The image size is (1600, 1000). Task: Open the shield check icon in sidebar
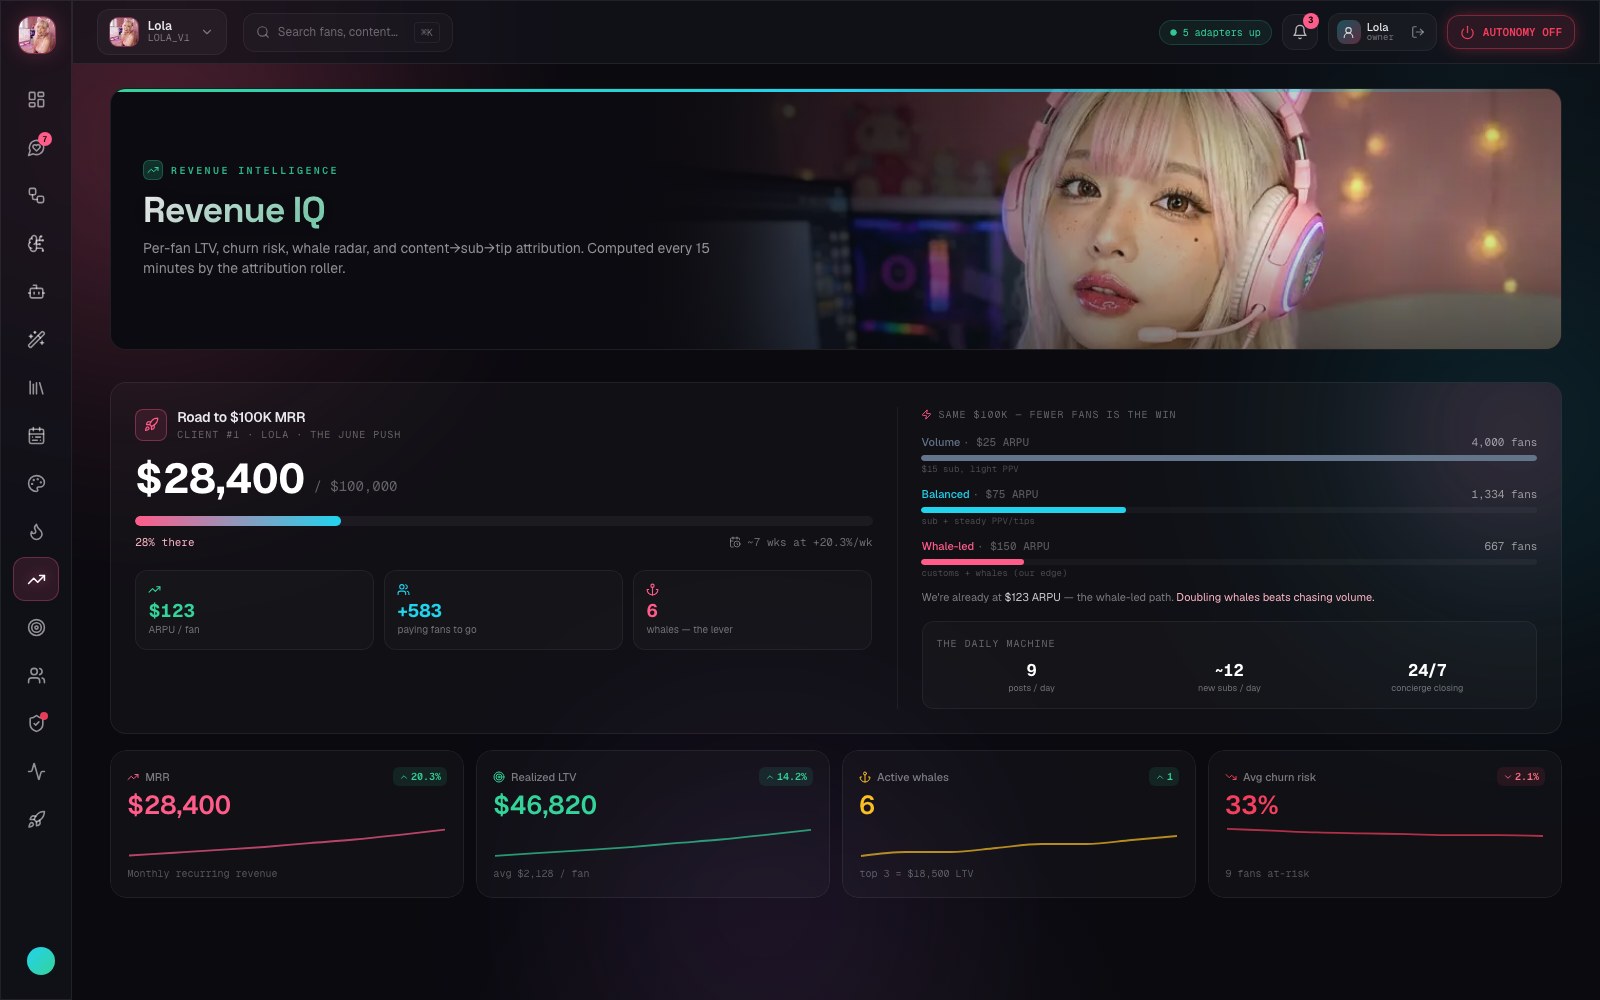coord(36,724)
